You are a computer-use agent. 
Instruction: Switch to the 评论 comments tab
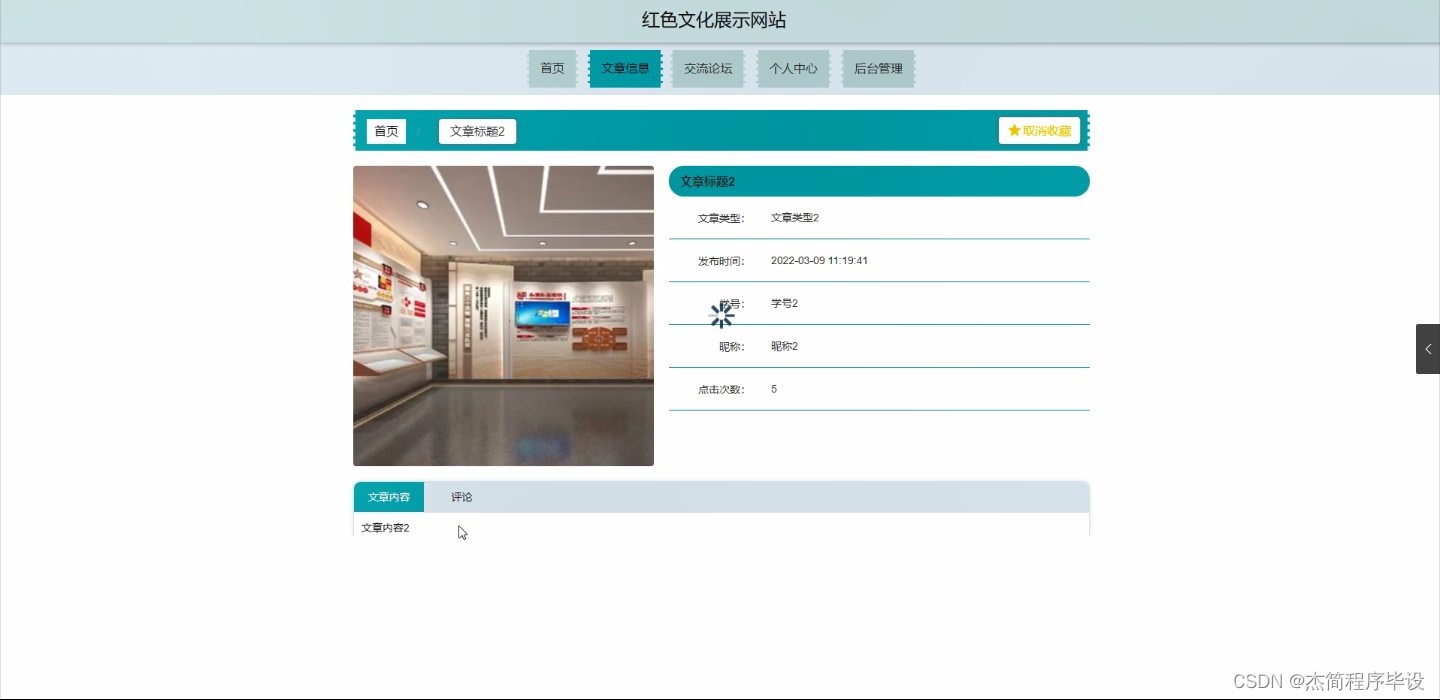pos(460,496)
